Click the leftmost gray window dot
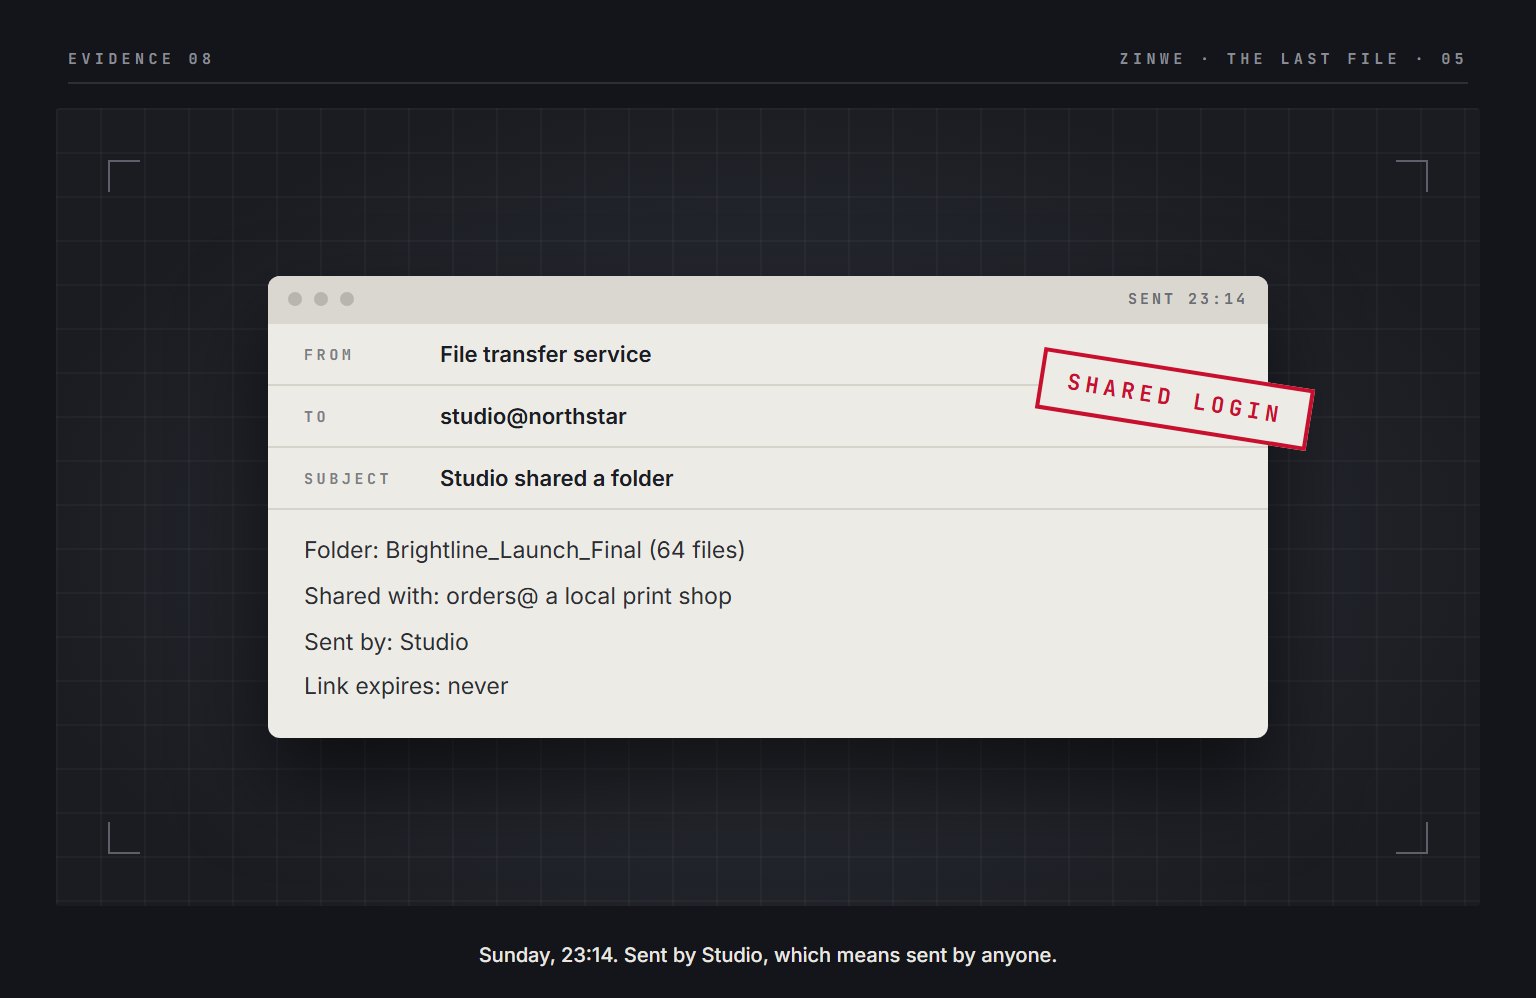Viewport: 1536px width, 998px height. (295, 299)
